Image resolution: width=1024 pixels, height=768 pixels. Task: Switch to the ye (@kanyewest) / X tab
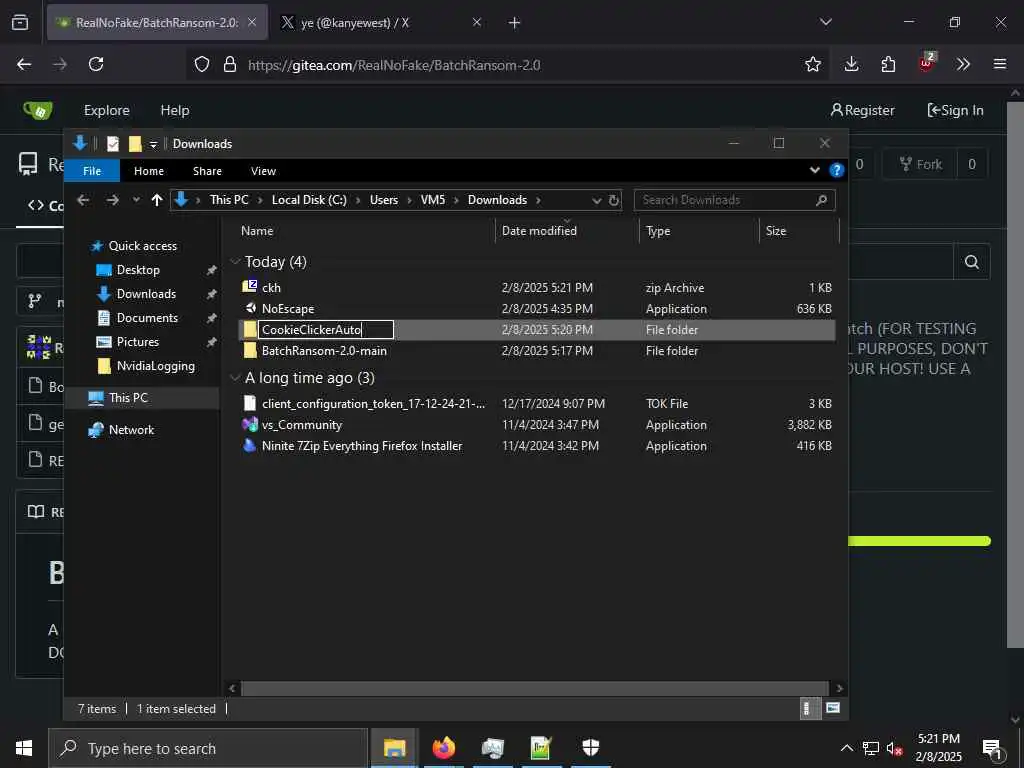[x=380, y=23]
